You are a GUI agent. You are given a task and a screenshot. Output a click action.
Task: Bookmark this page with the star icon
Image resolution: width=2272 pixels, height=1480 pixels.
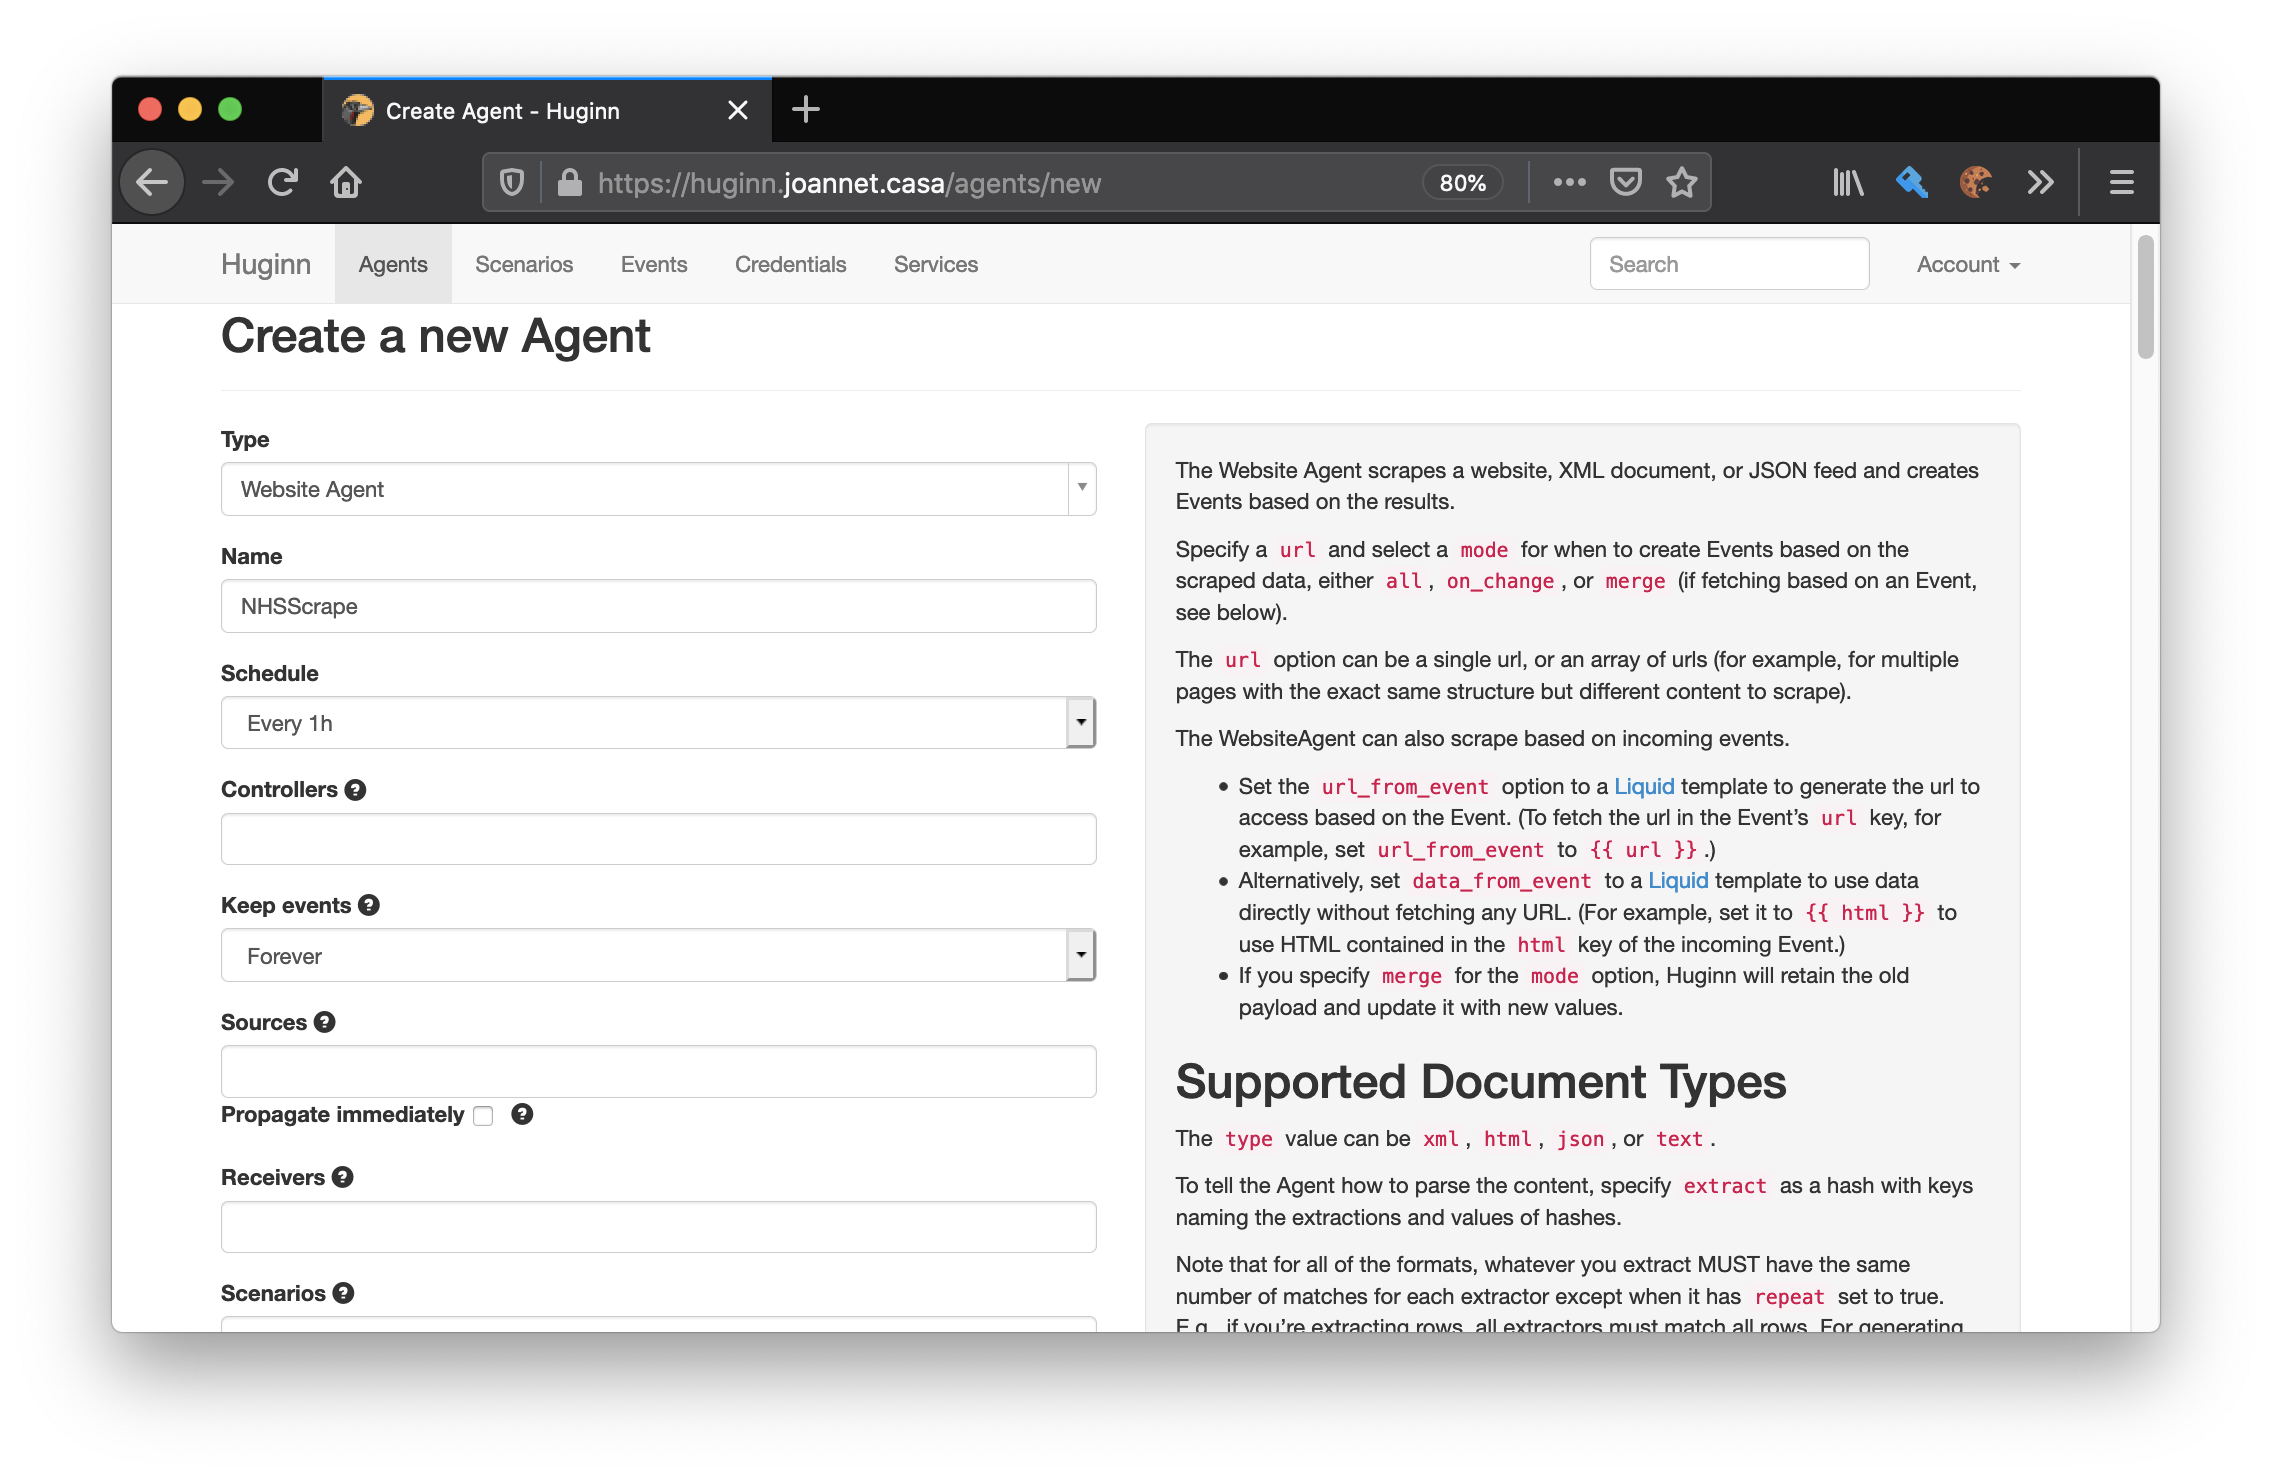pos(1682,183)
